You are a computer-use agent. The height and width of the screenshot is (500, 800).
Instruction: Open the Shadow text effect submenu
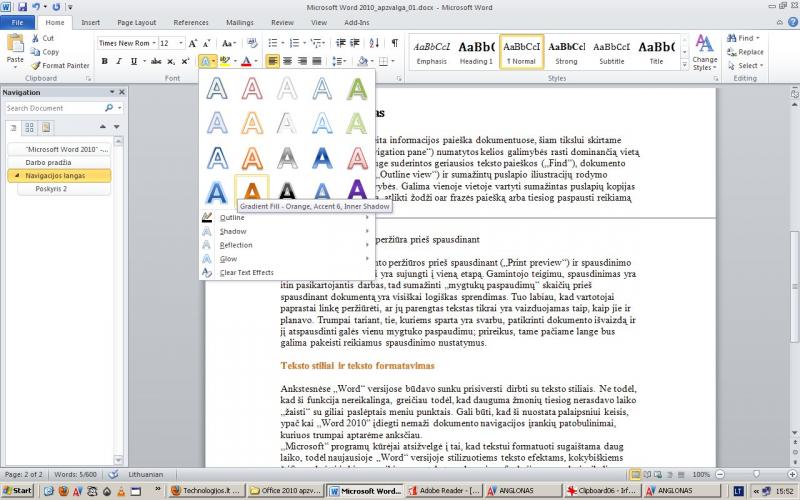[x=287, y=232]
